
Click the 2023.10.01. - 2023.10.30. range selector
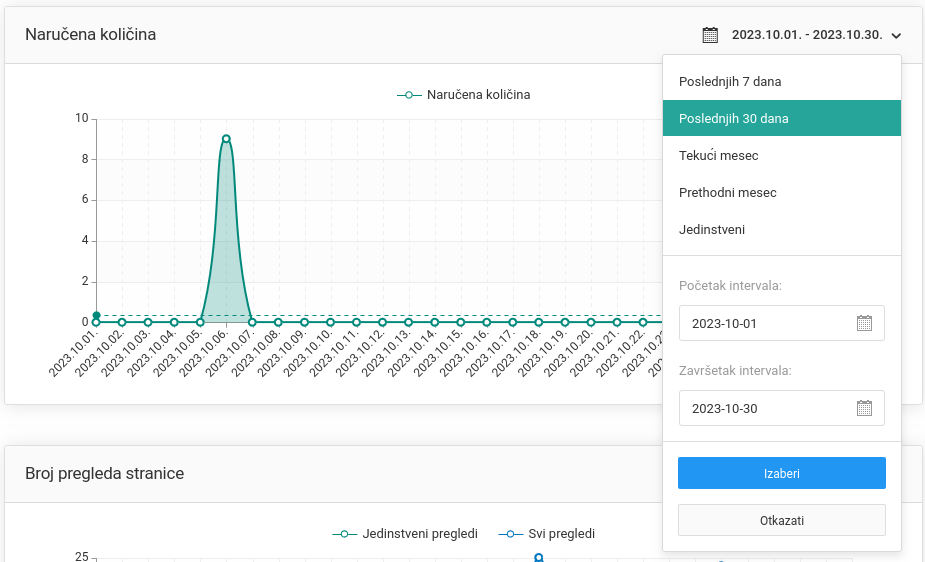click(x=806, y=35)
